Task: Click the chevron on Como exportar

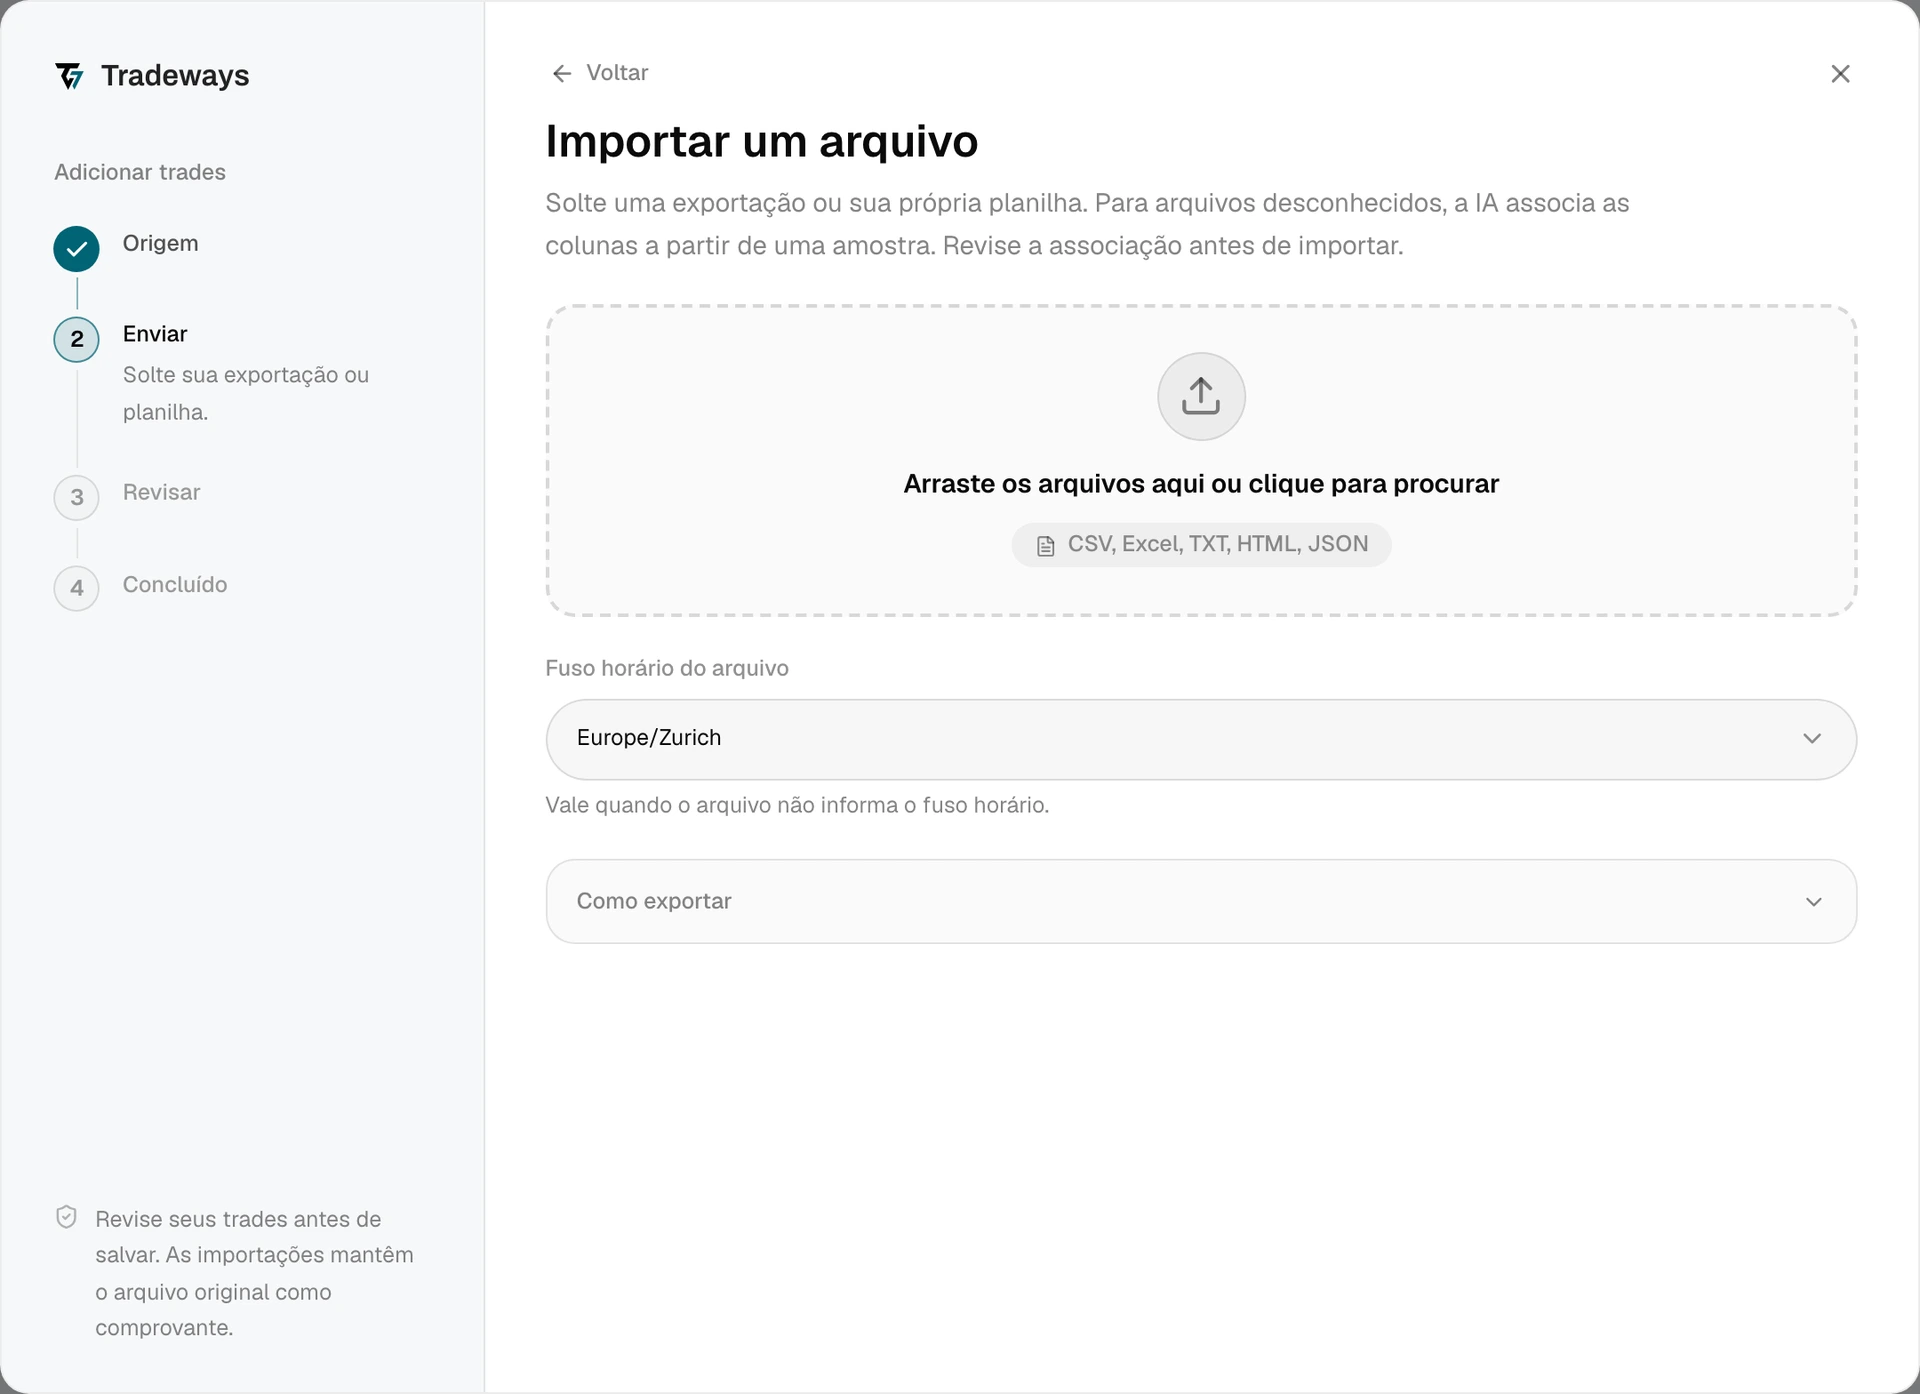Action: tap(1813, 902)
